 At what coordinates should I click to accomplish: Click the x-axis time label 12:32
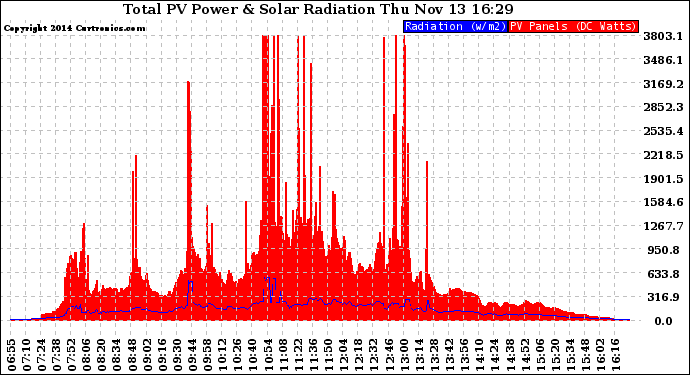coord(374,356)
